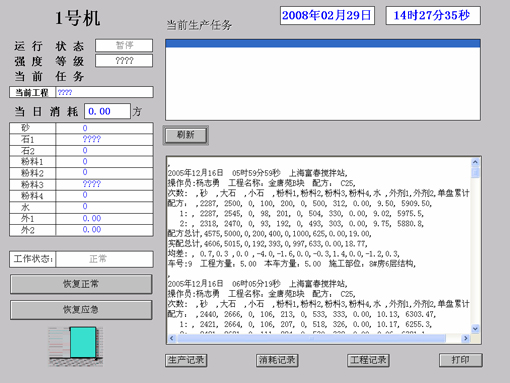The height and width of the screenshot is (383, 510).
Task: Click the 恢复应急 button
Action: [81, 310]
